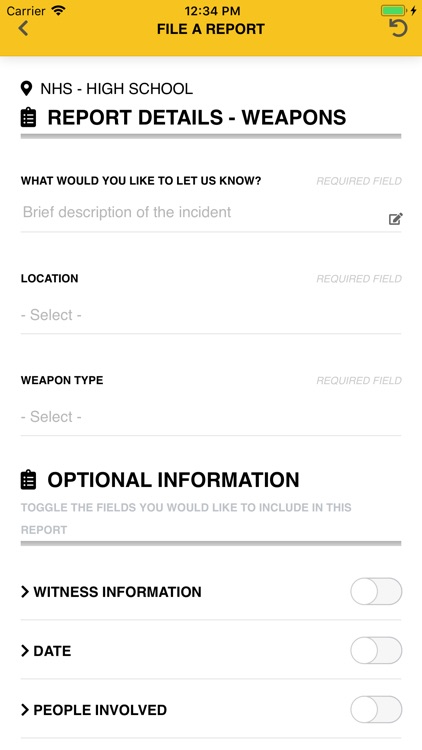
Task: Click the NHS - HIGH SCHOOL location label
Action: [116, 89]
